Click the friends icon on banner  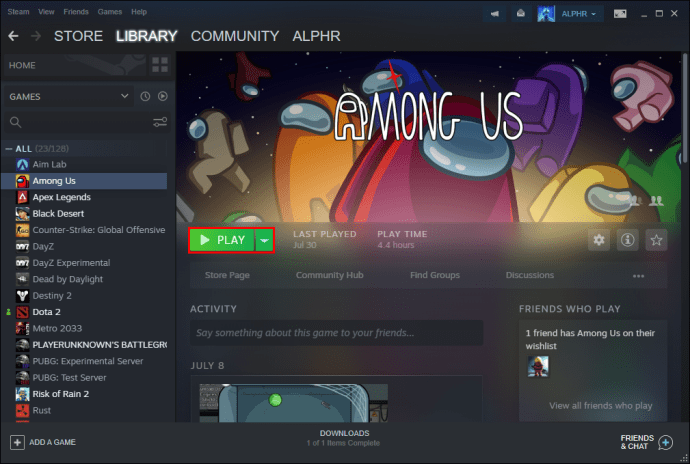tap(656, 201)
